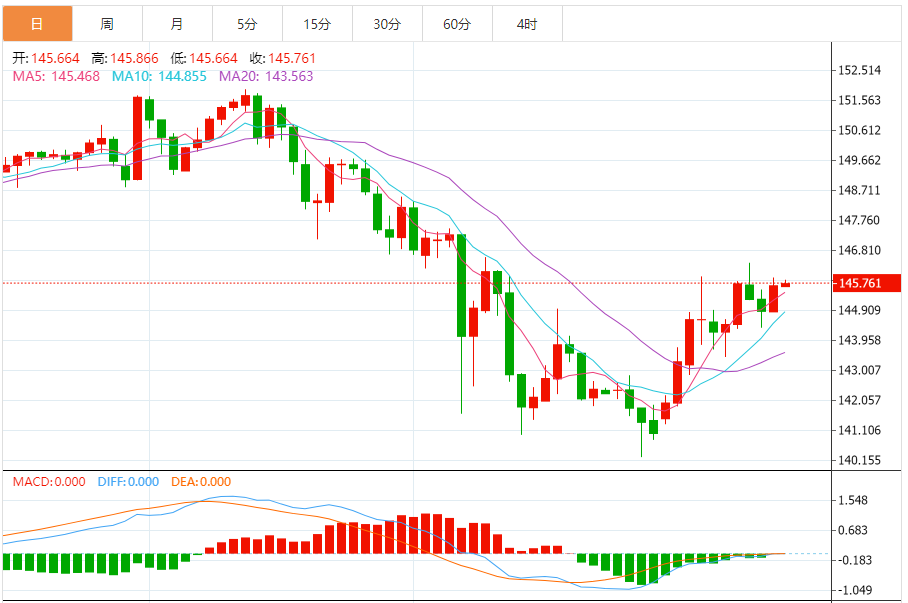Click the 140.155 price axis label
The image size is (908, 603).
coord(859,461)
